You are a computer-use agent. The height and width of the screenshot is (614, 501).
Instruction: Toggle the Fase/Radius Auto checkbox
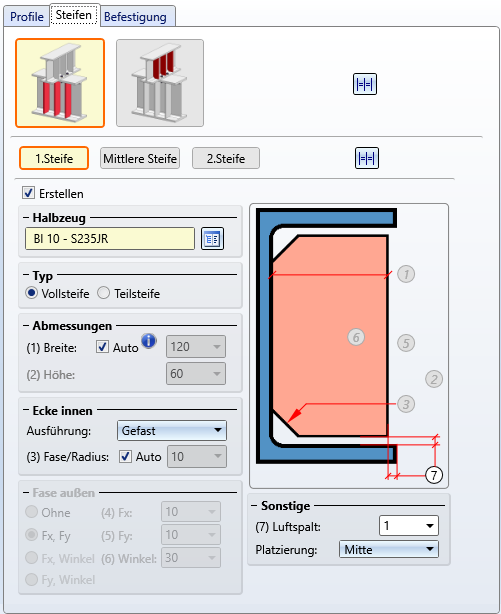[x=125, y=457]
